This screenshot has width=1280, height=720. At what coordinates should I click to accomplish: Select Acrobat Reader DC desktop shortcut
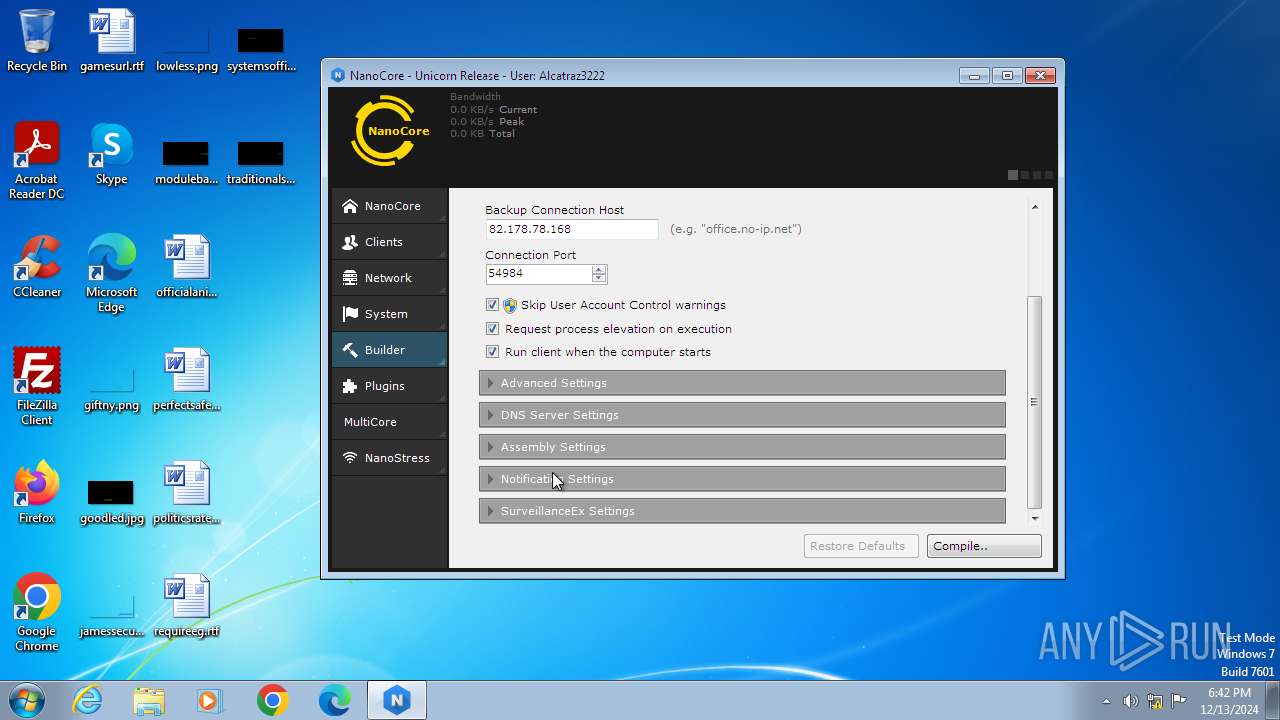click(37, 161)
